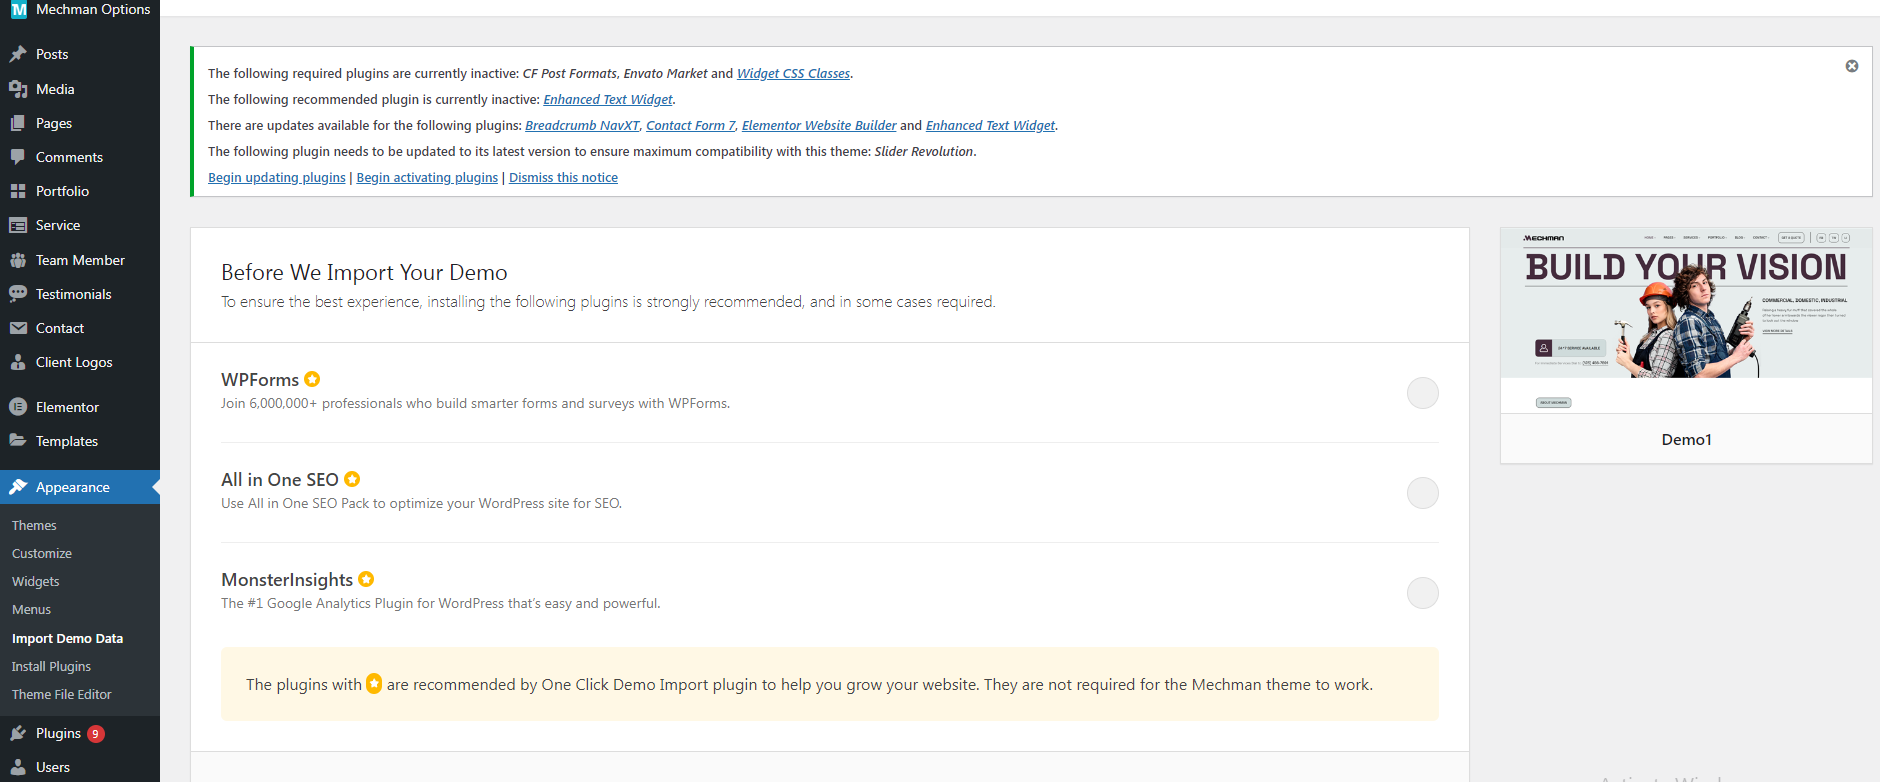The image size is (1880, 782).
Task: Toggle the All in One SEO plugin
Action: pos(1422,493)
